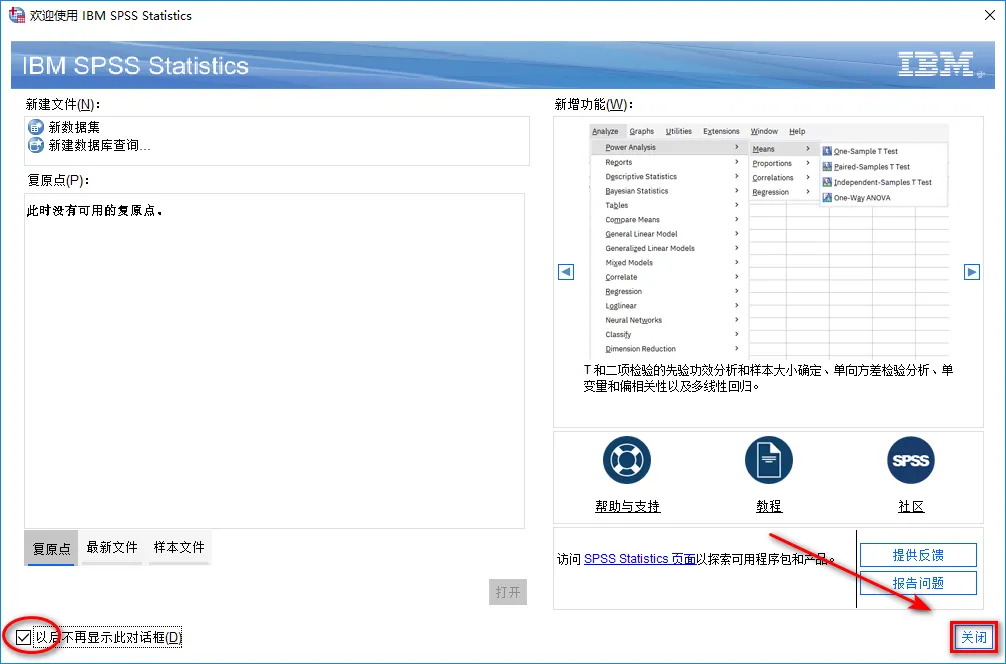Screen dimensions: 1006x664
Task: Click the disabled 打开 button
Action: point(507,592)
